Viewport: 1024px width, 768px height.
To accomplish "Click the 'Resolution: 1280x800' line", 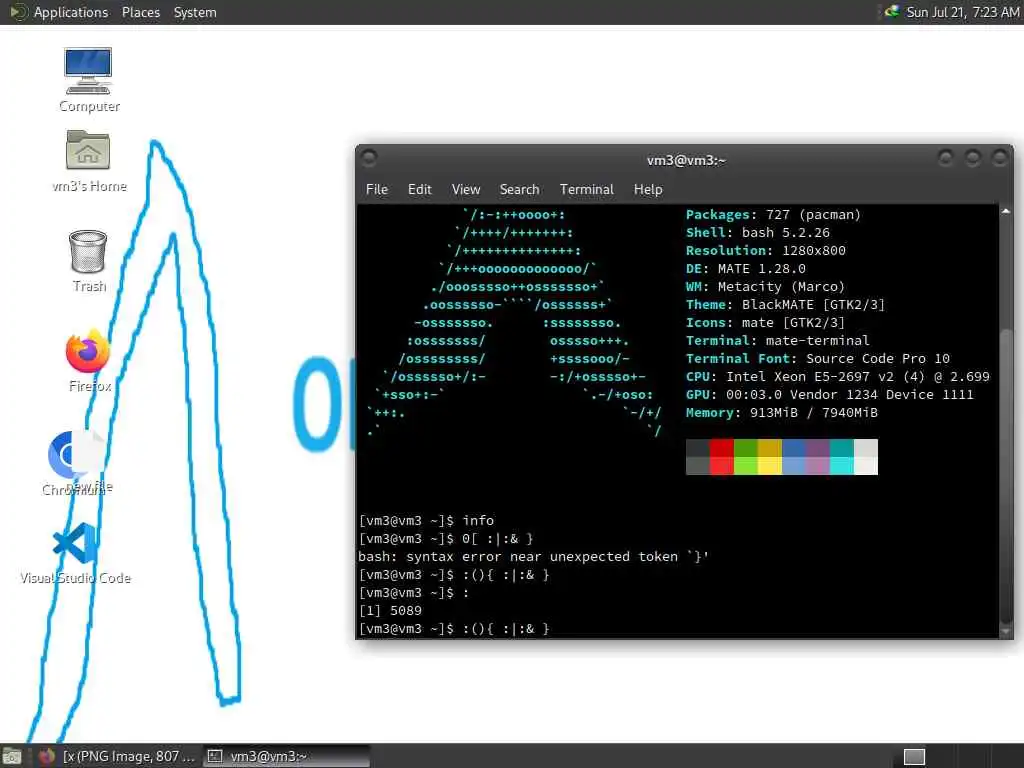I will (765, 250).
